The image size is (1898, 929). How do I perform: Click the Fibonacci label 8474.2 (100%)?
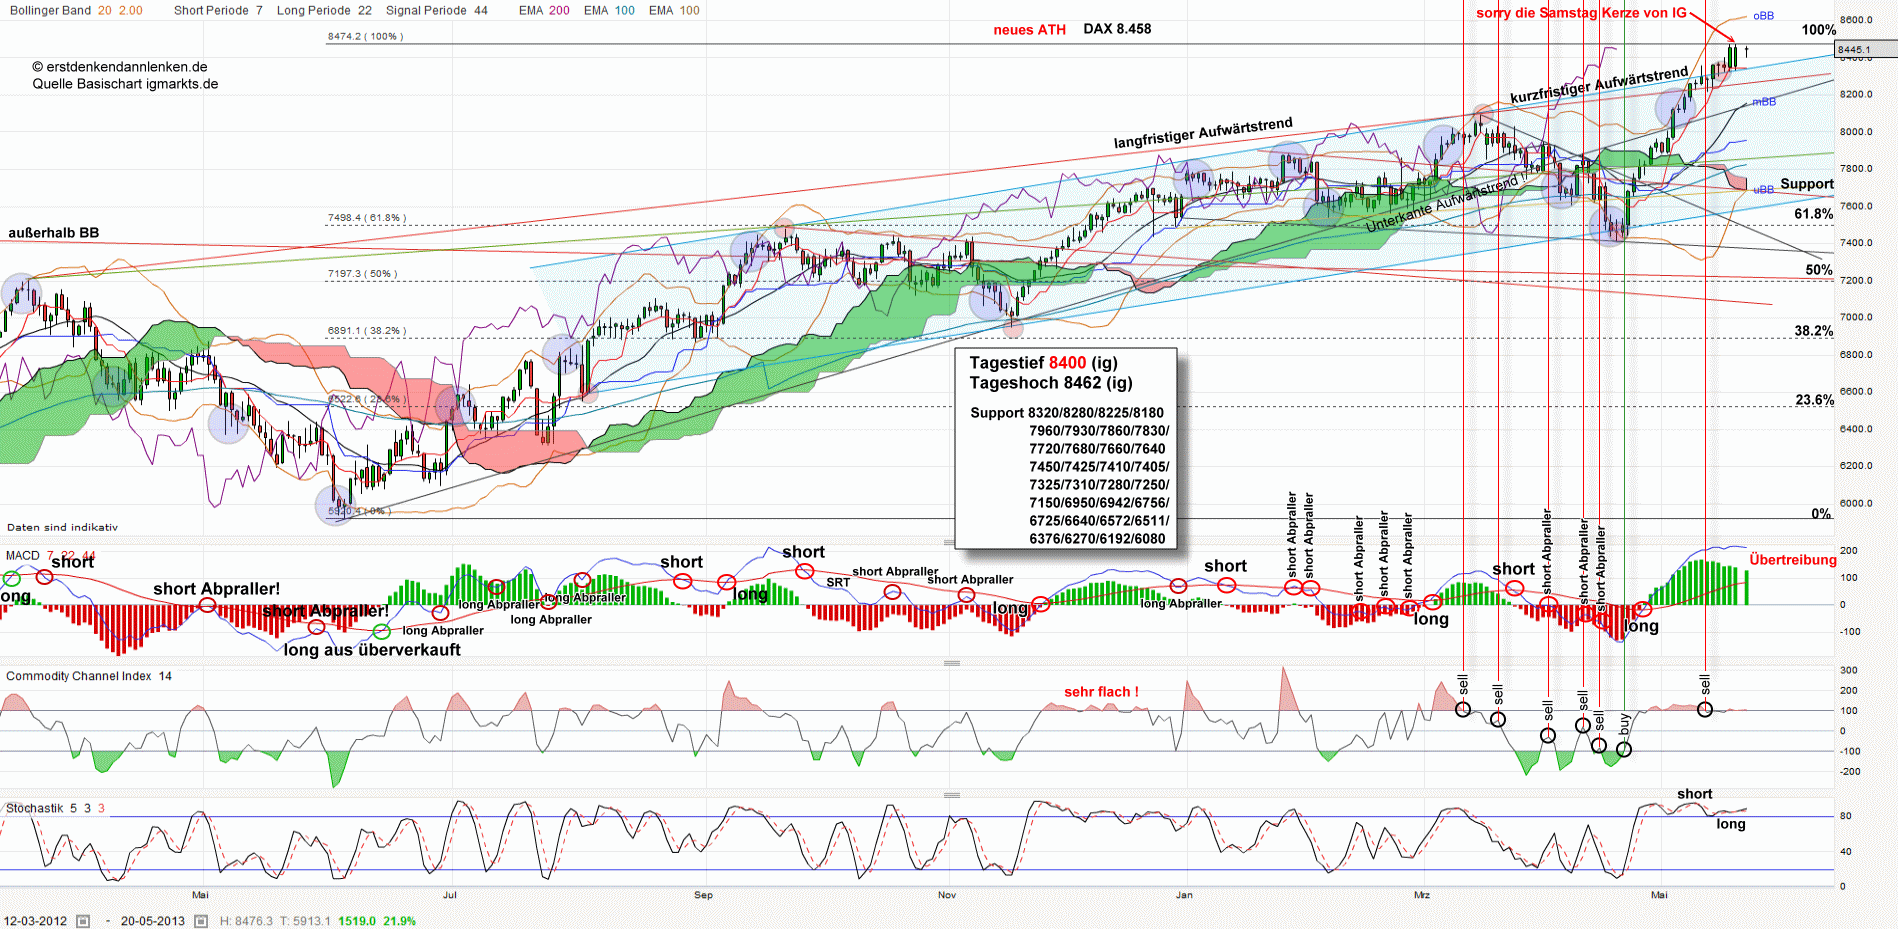[365, 36]
